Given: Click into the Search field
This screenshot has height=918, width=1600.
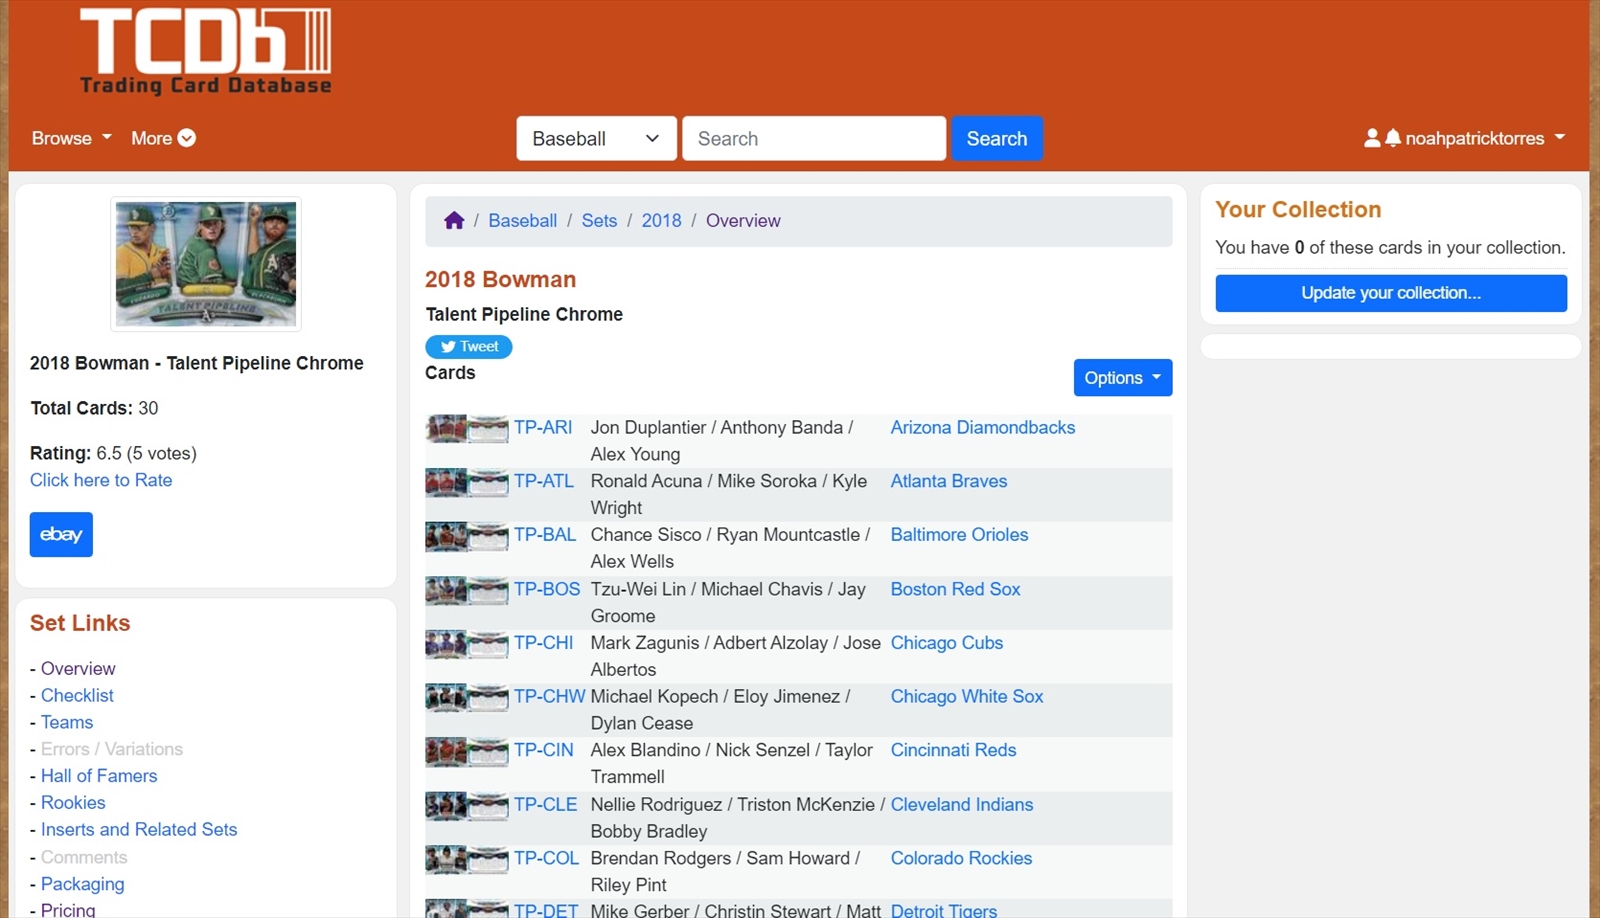Looking at the screenshot, I should pos(814,138).
